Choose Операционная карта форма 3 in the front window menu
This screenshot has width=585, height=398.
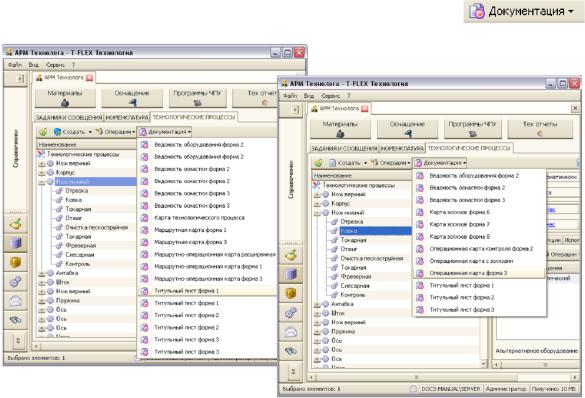[479, 273]
